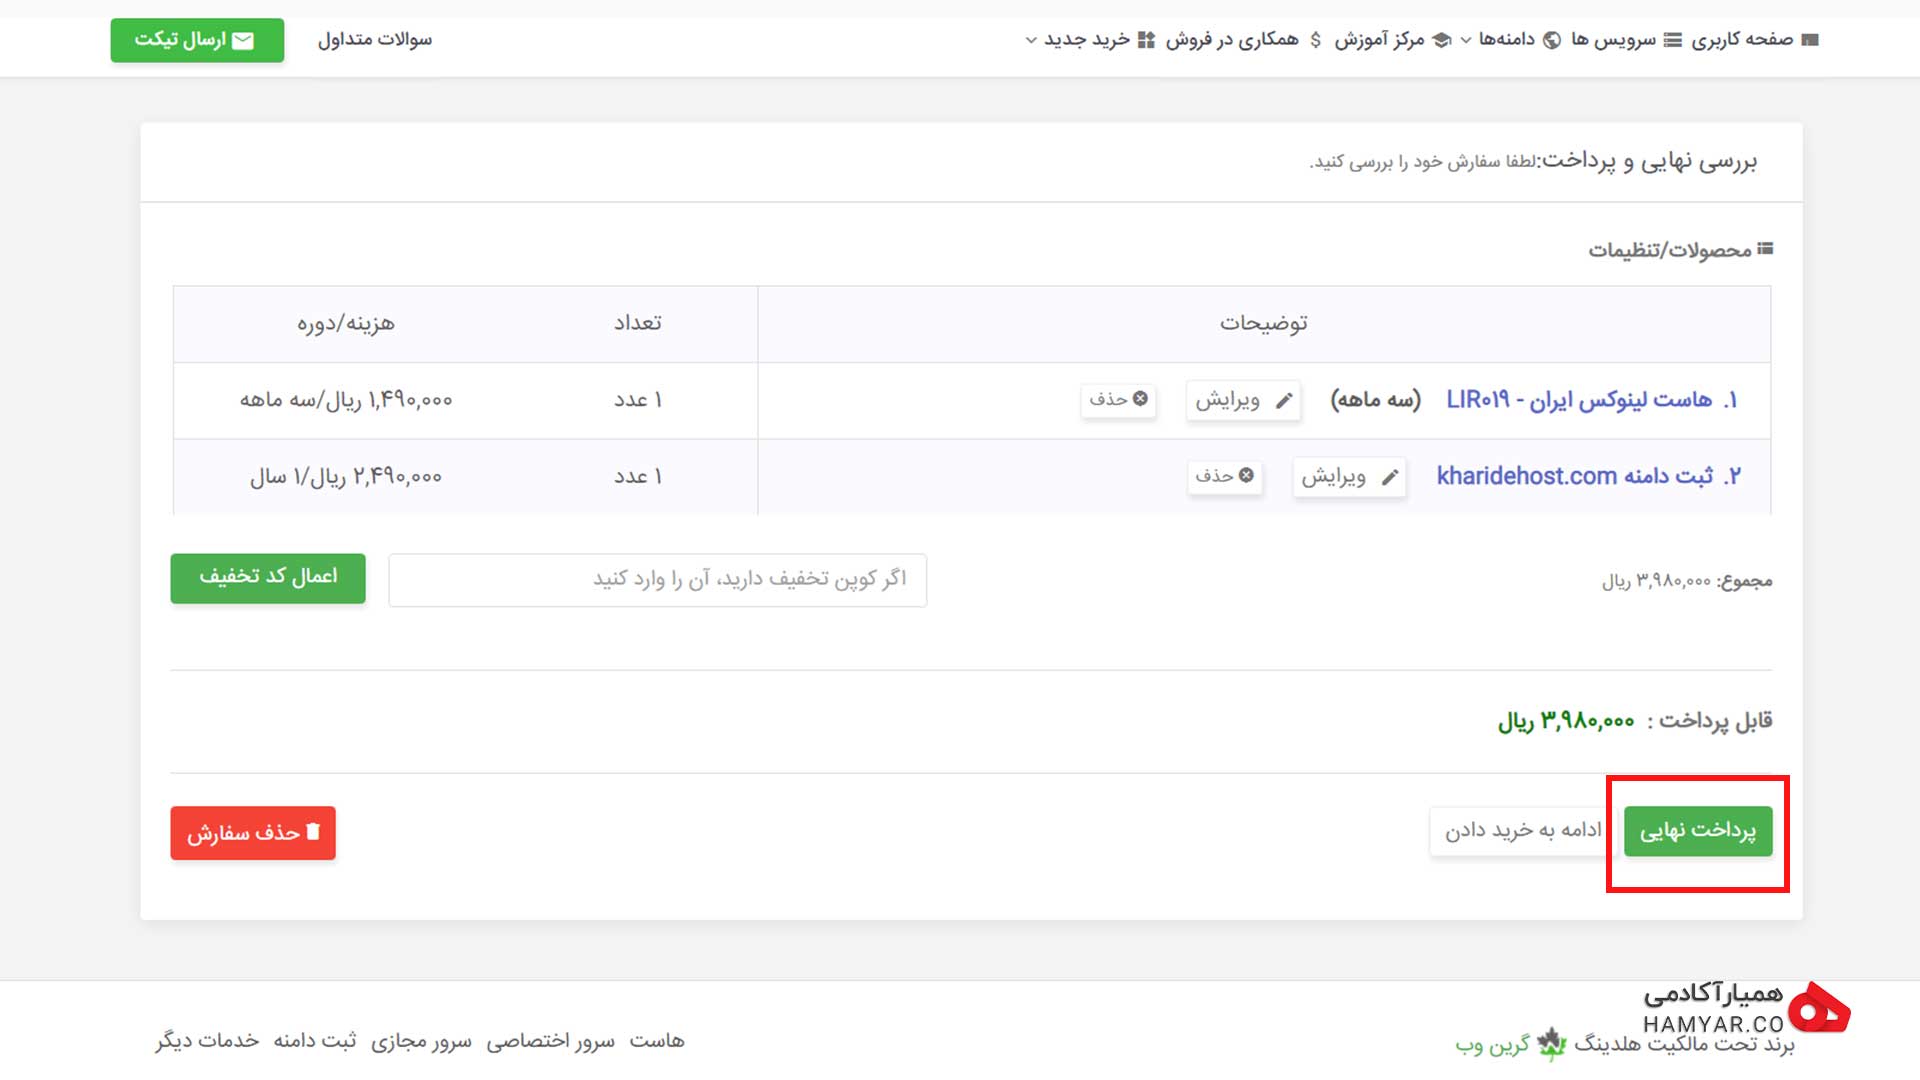Viewport: 1920px width, 1080px height.
Task: Open ارسال تیکت to send a ticket
Action: (197, 40)
